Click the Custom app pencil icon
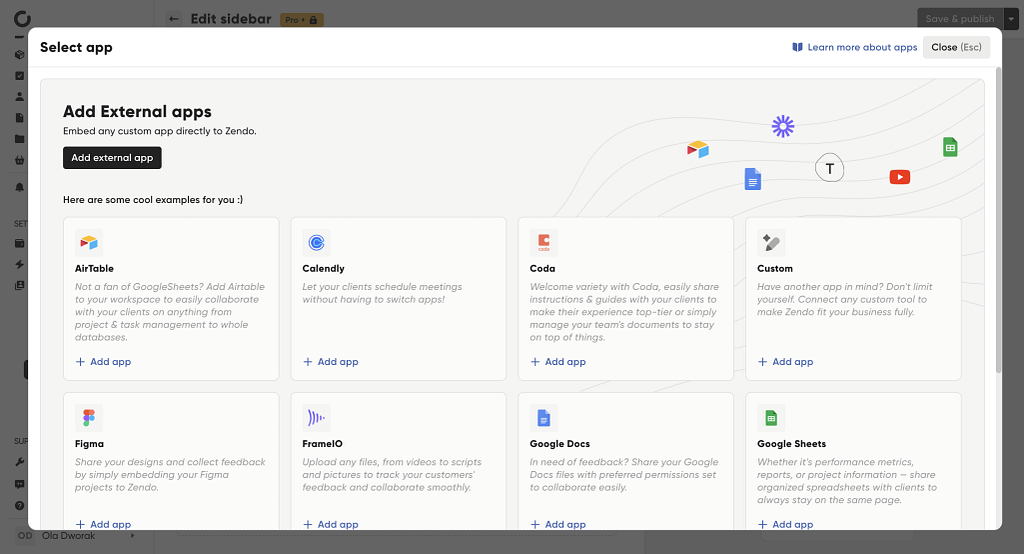 pyautogui.click(x=771, y=243)
